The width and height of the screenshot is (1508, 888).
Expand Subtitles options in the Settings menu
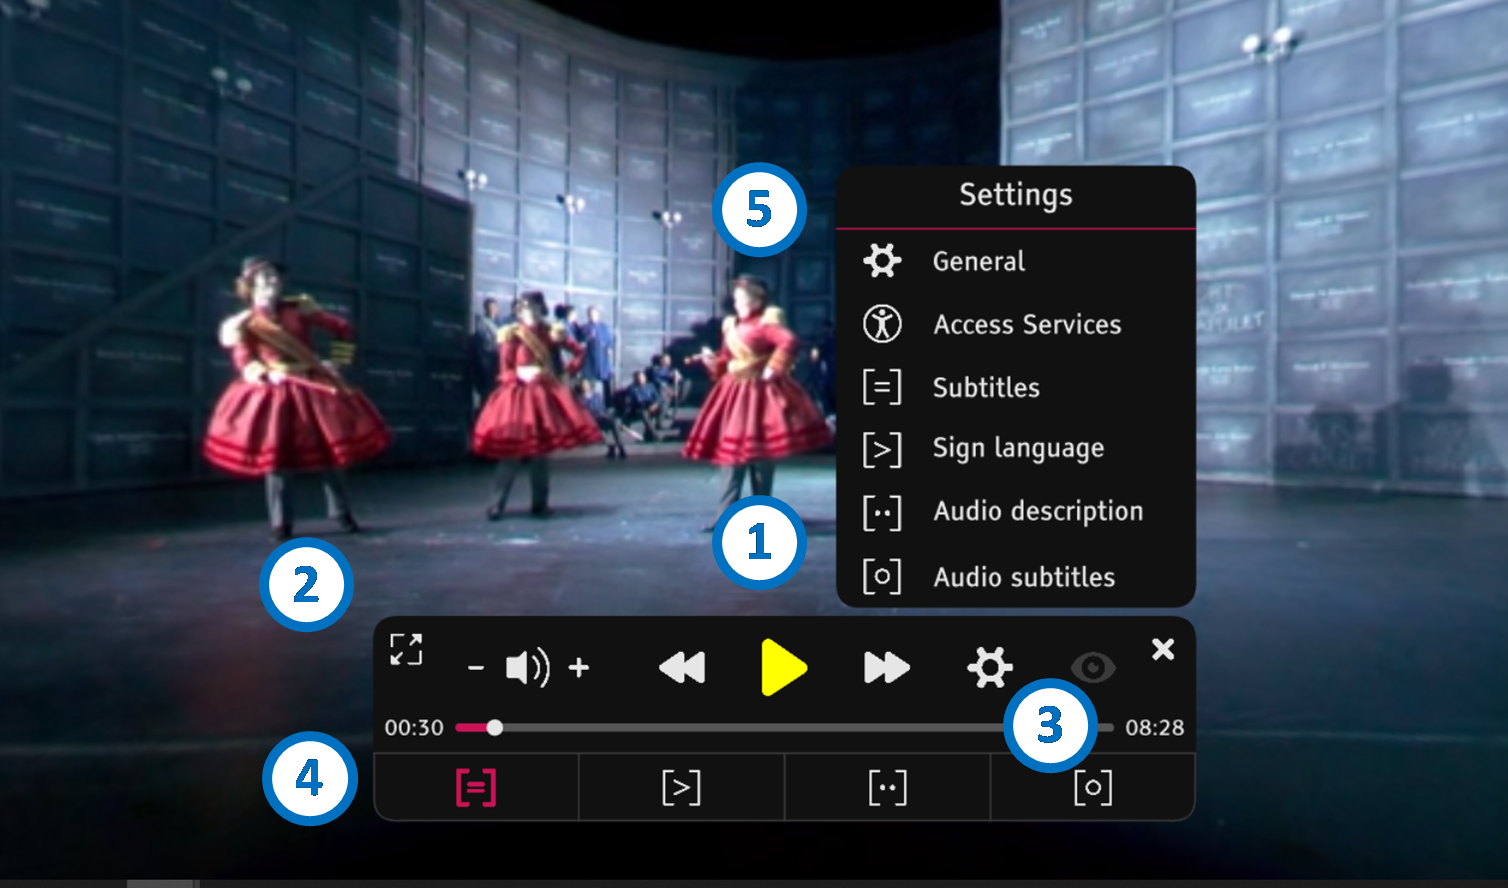985,387
